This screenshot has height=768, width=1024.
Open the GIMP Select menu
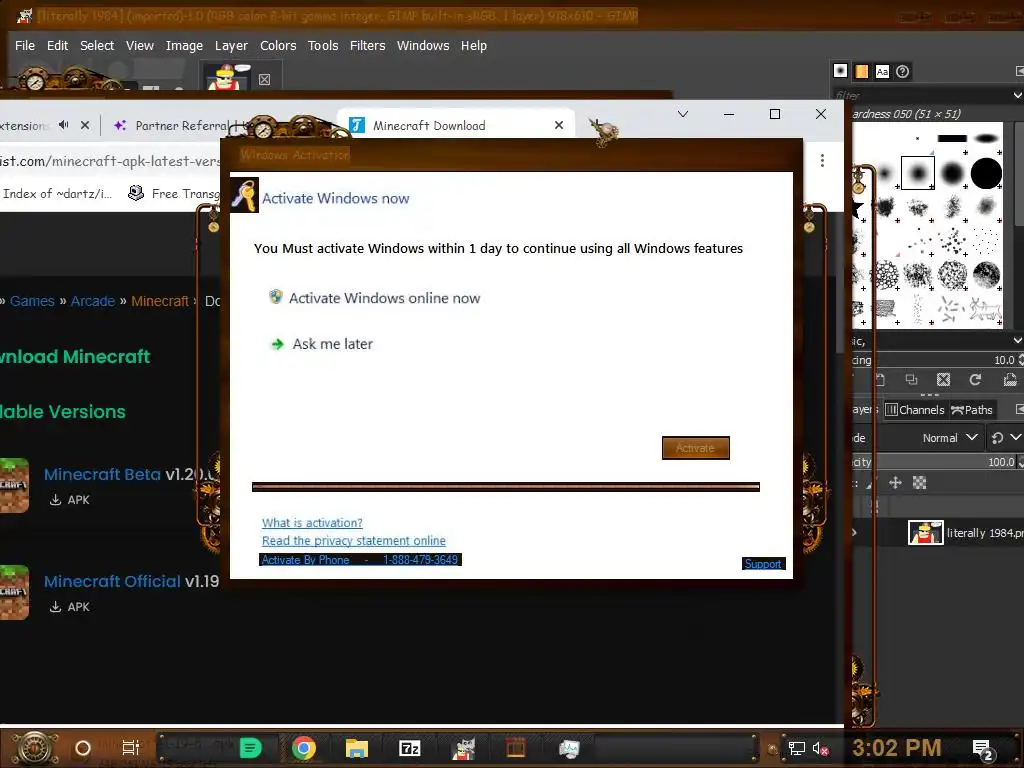97,45
